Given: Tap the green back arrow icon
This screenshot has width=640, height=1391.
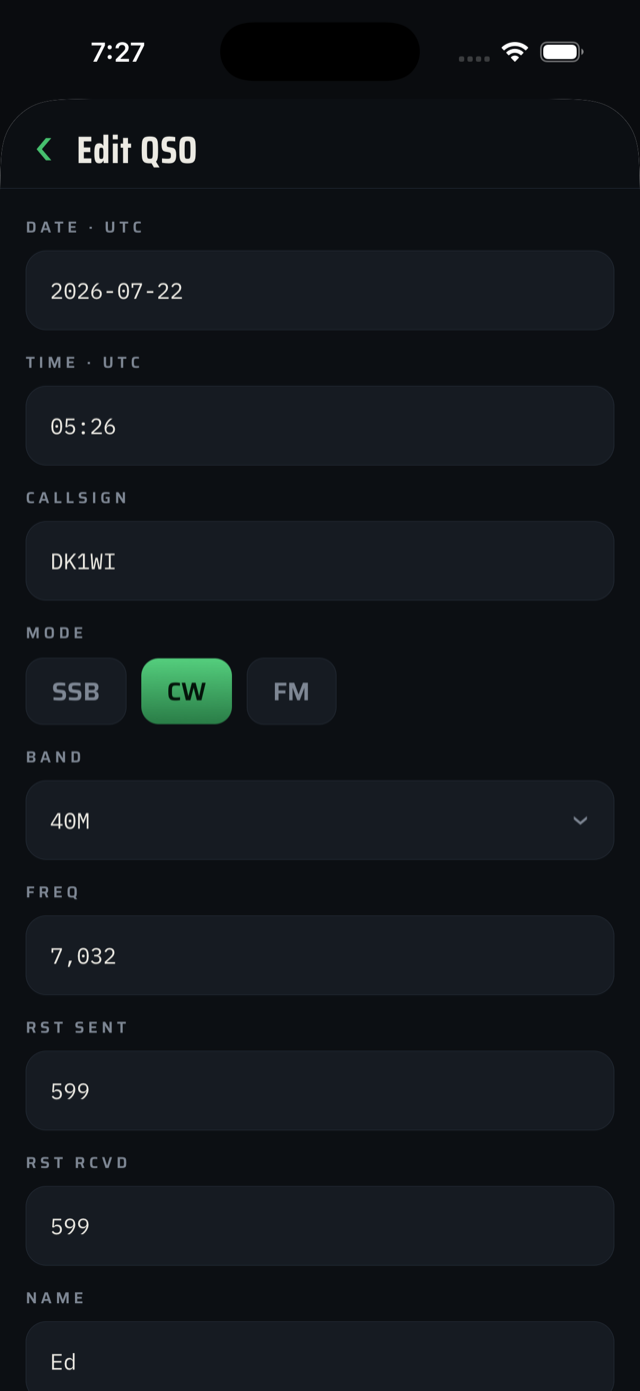Looking at the screenshot, I should (x=44, y=150).
